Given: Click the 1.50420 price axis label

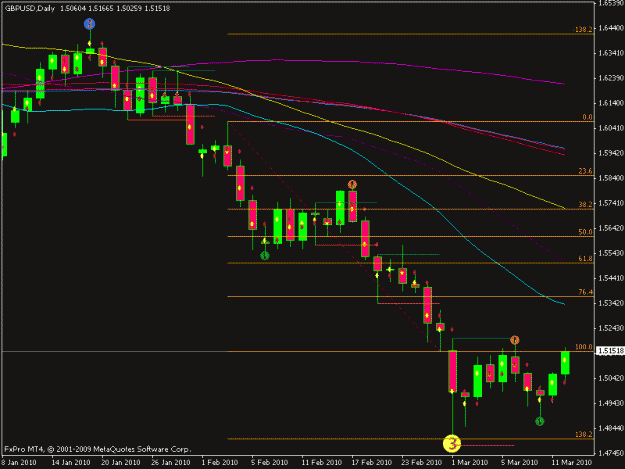Looking at the screenshot, I should (x=610, y=378).
